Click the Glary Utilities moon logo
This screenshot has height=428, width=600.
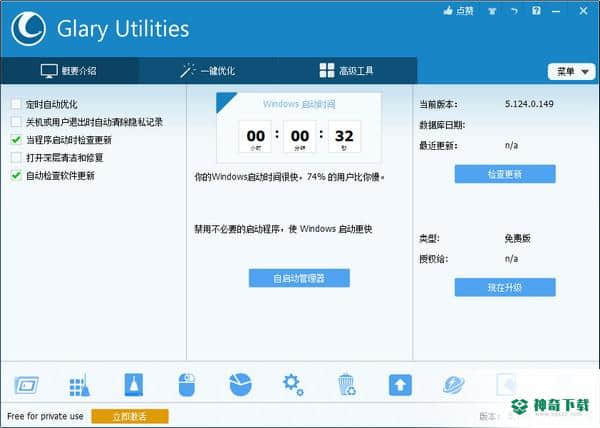pos(28,29)
